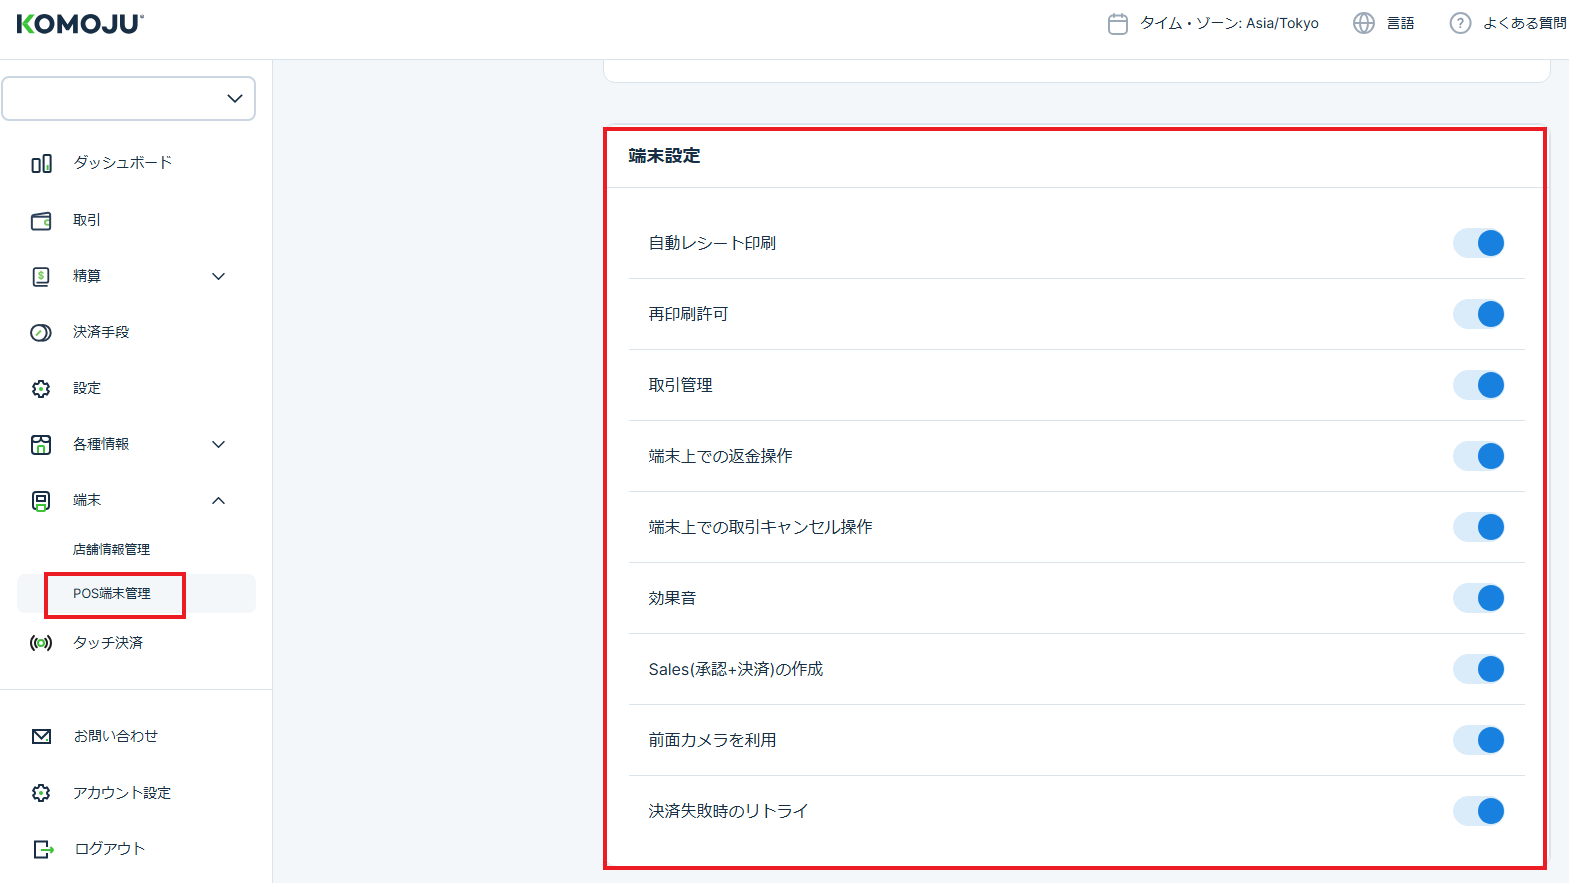Click the gear icon next to 設定
Image resolution: width=1569 pixels, height=883 pixels.
click(41, 389)
